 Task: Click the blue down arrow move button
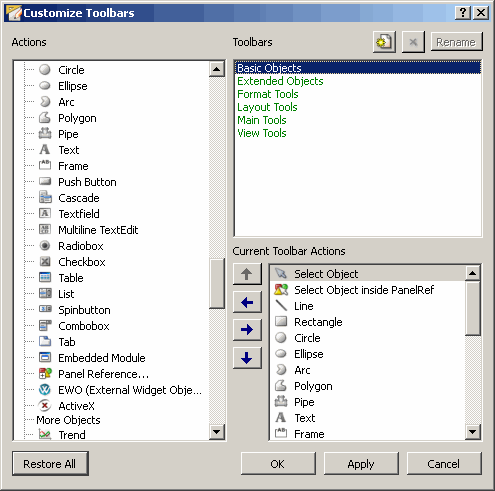[247, 358]
